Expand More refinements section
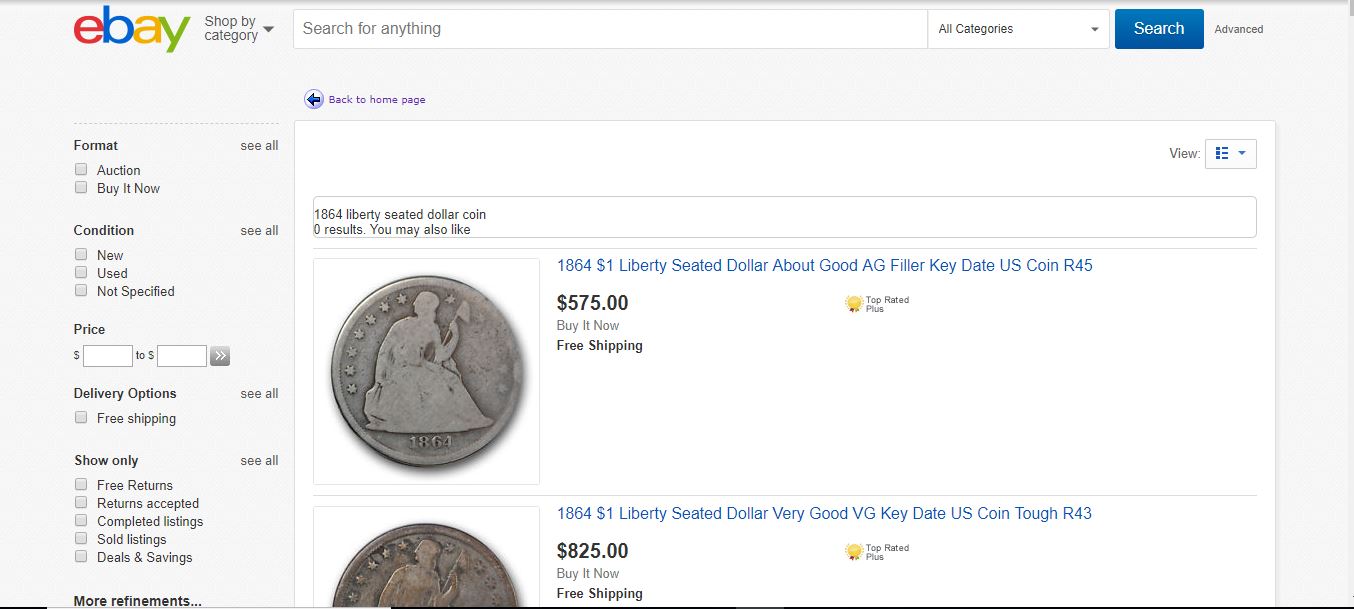This screenshot has height=609, width=1354. pyautogui.click(x=137, y=601)
